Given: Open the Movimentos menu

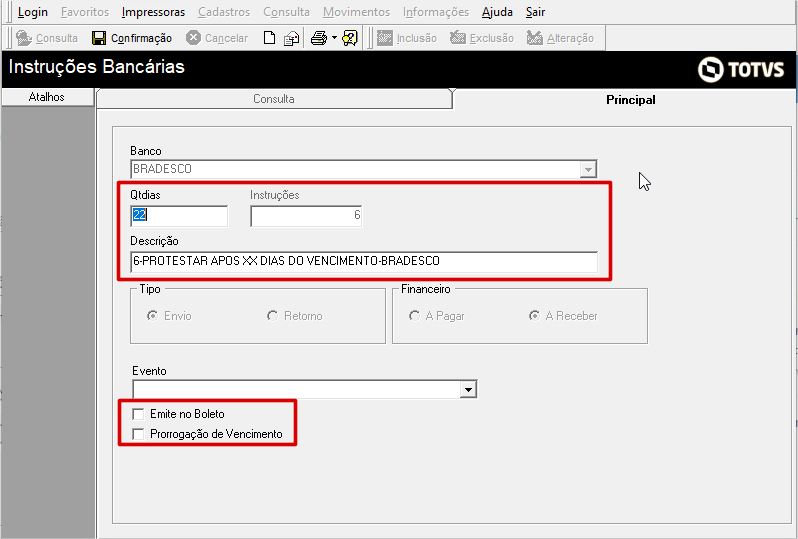Looking at the screenshot, I should point(356,12).
